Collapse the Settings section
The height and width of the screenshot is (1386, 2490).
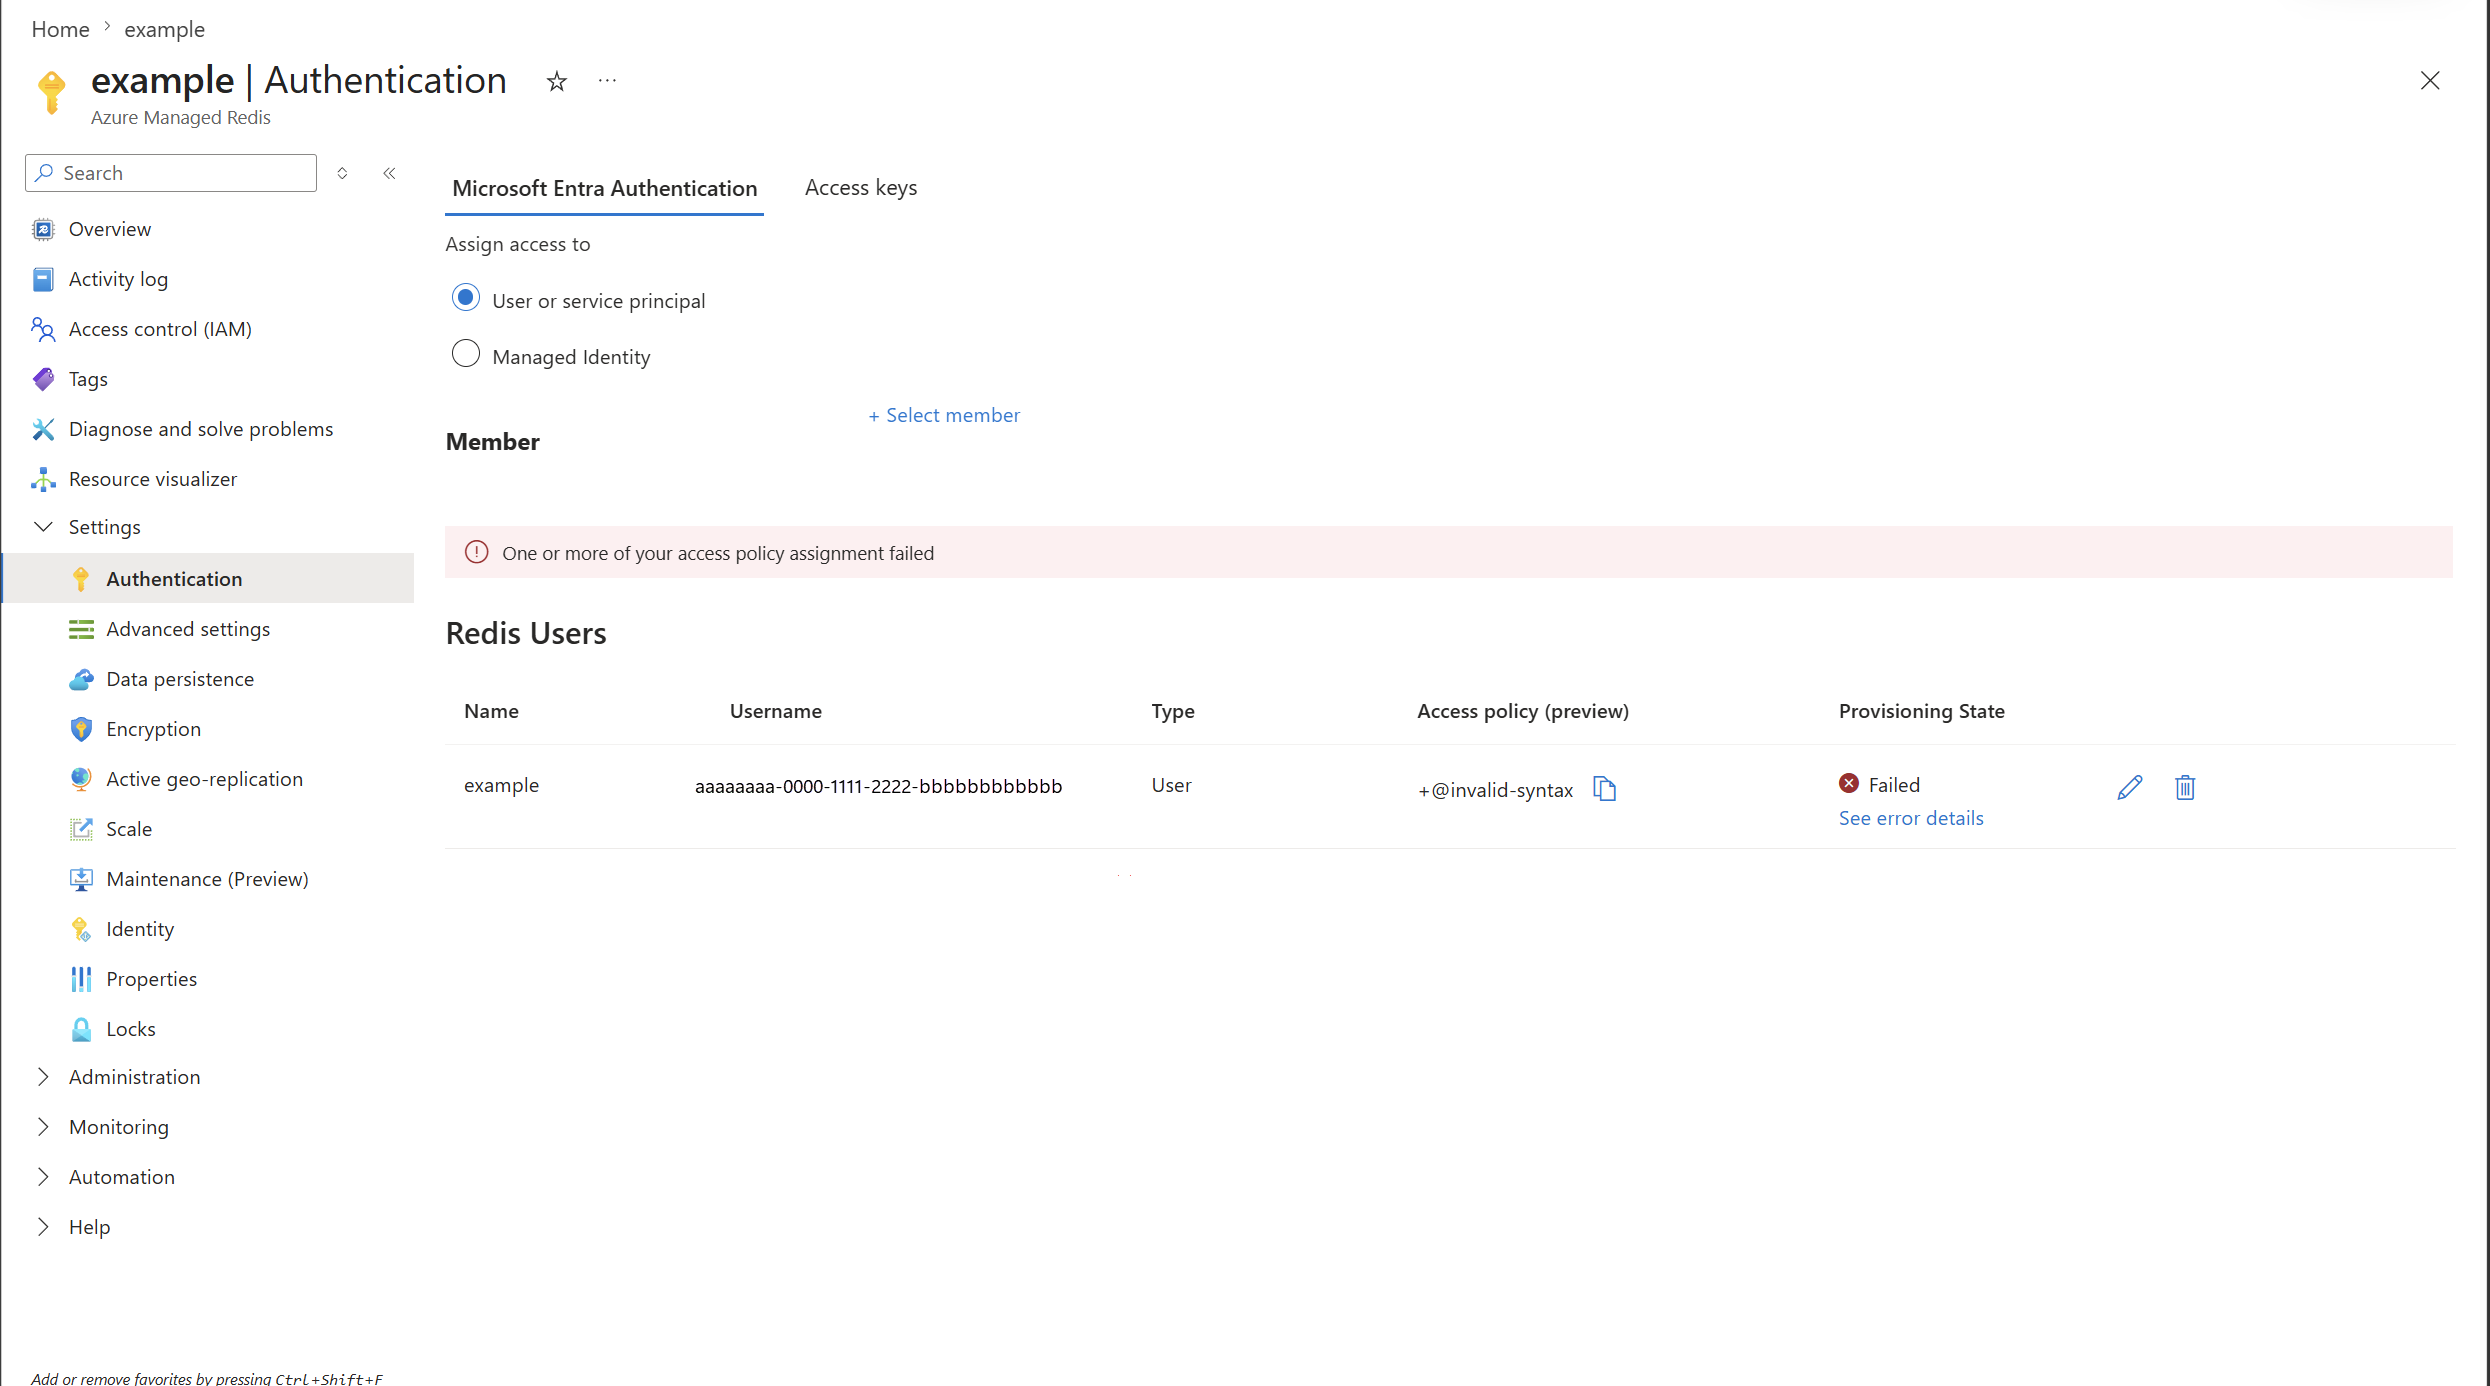43,527
